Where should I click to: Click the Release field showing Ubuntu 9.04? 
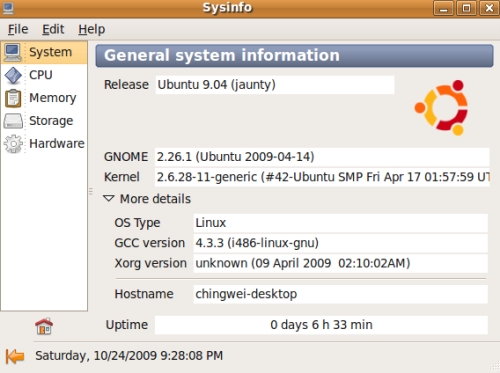[275, 85]
